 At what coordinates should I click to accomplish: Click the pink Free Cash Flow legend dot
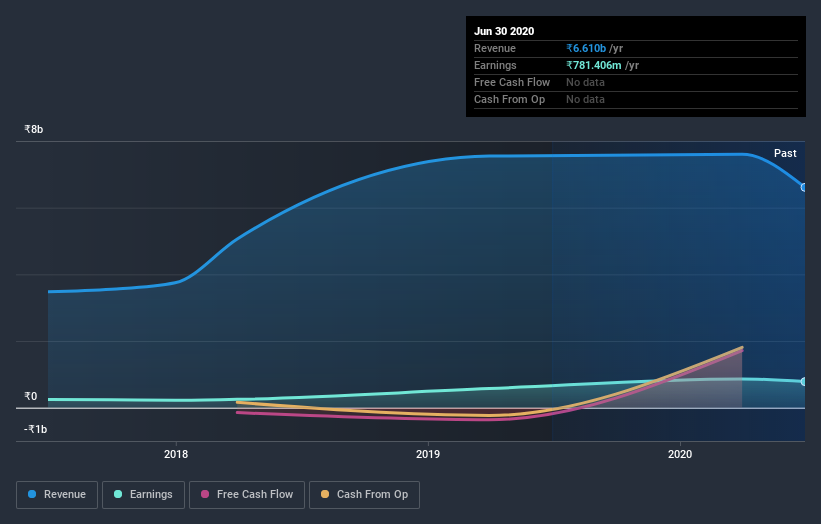click(205, 494)
